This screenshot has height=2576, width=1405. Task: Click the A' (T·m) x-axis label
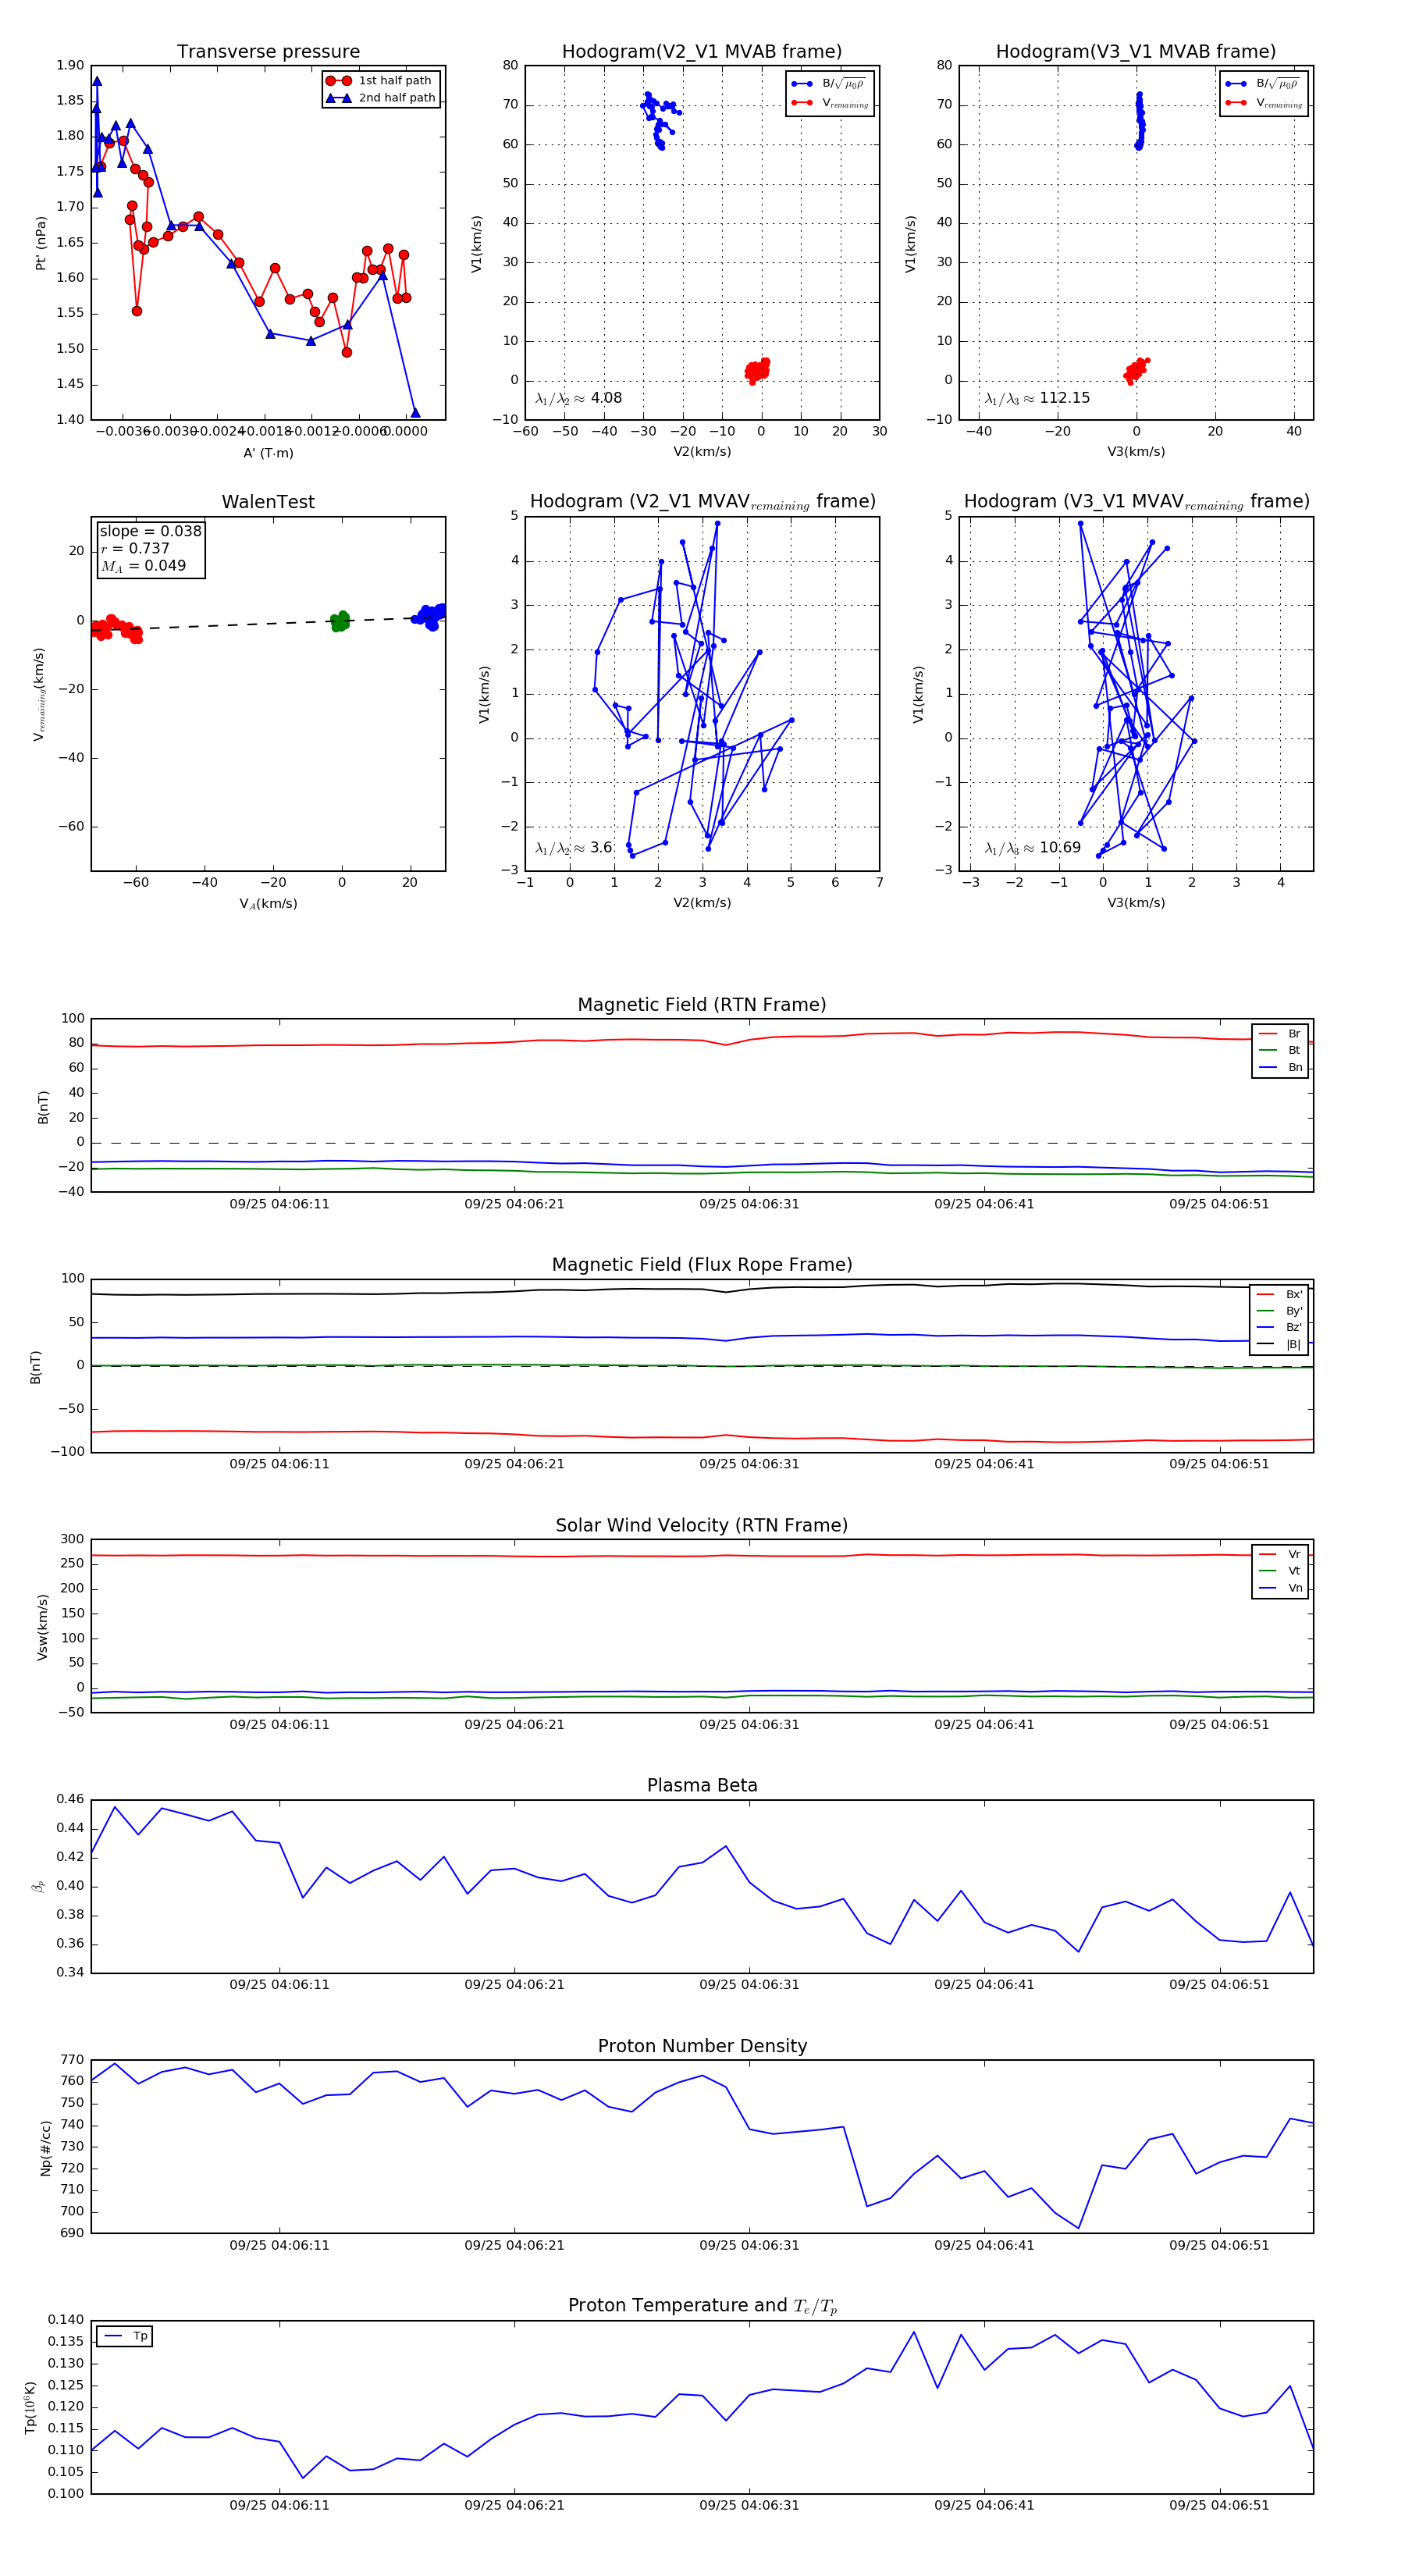click(268, 453)
